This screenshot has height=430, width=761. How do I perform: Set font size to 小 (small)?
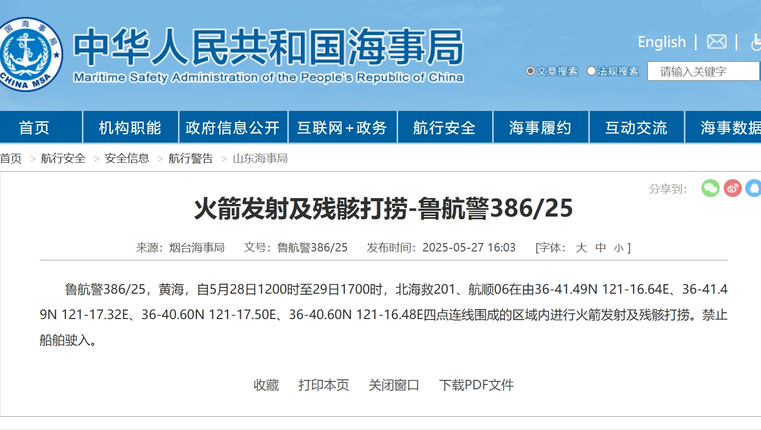(618, 248)
